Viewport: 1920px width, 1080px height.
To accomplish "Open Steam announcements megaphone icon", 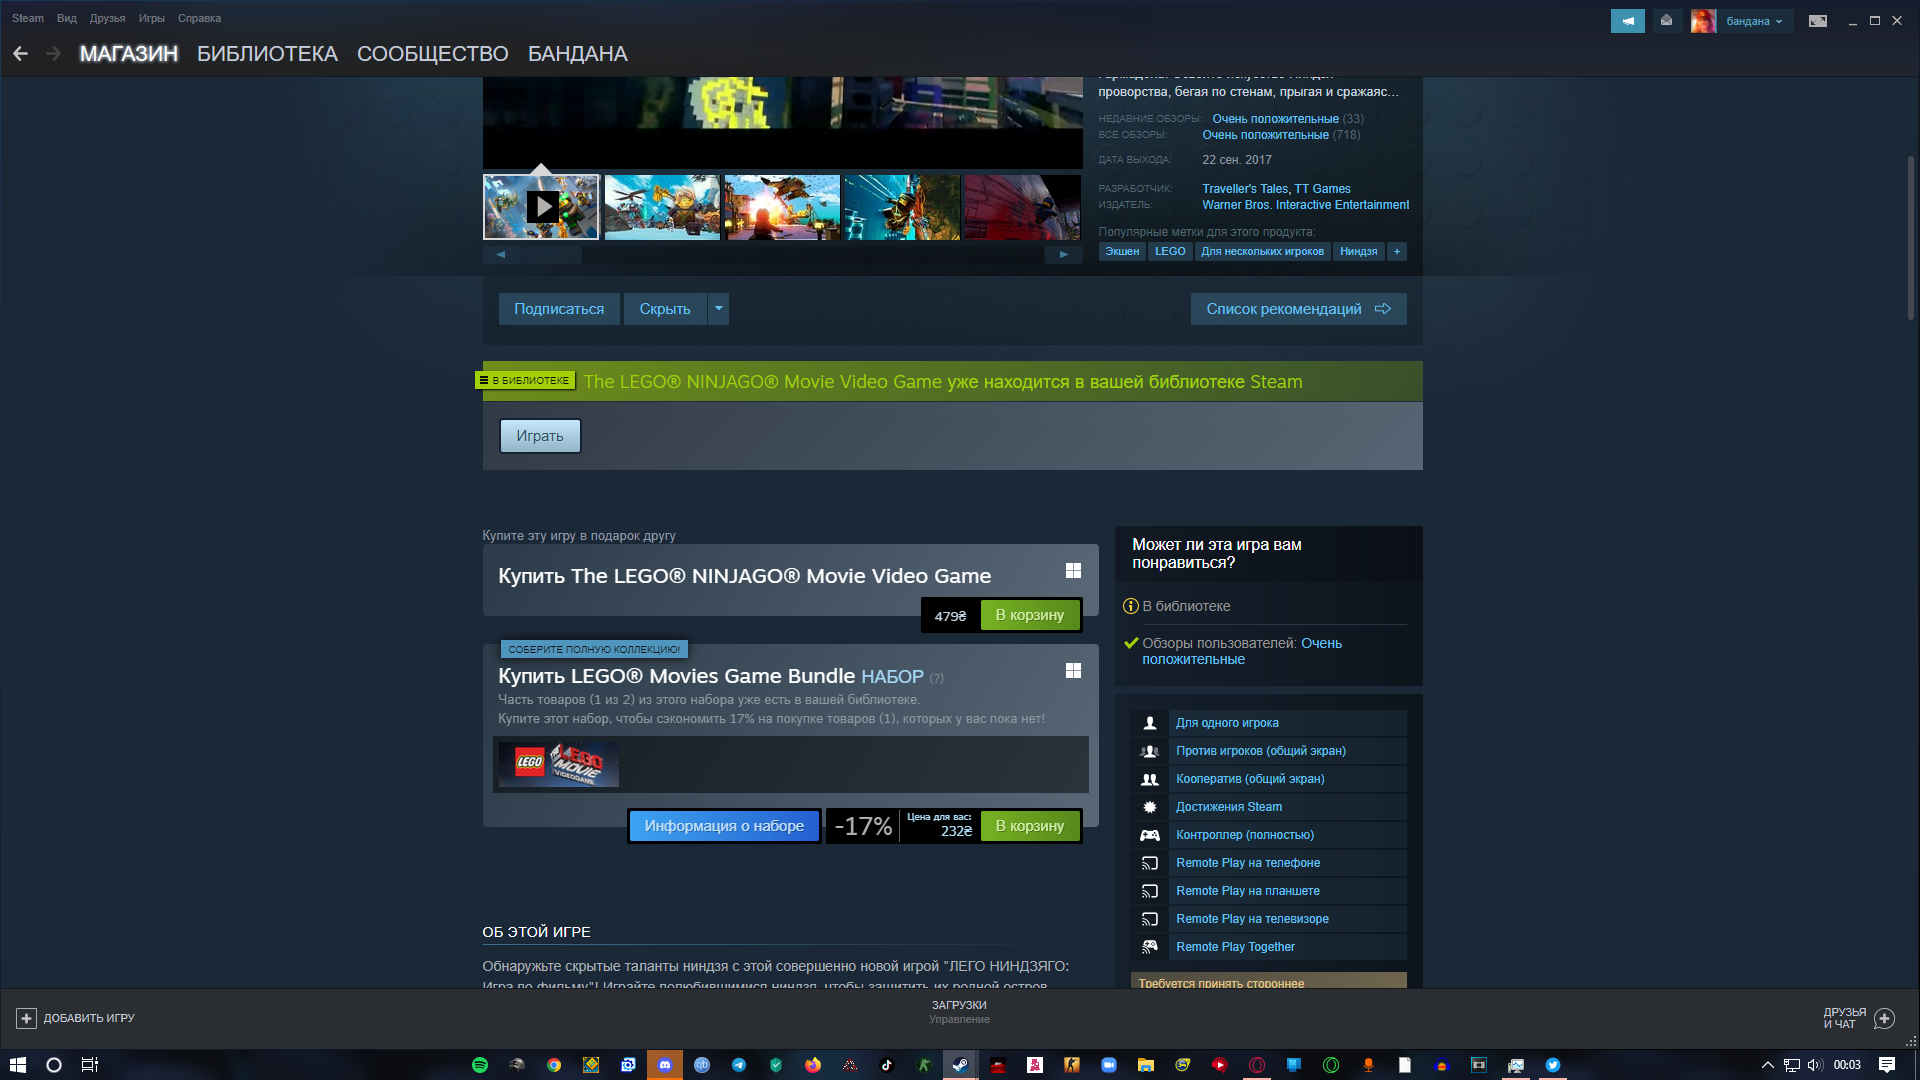I will (x=1627, y=21).
